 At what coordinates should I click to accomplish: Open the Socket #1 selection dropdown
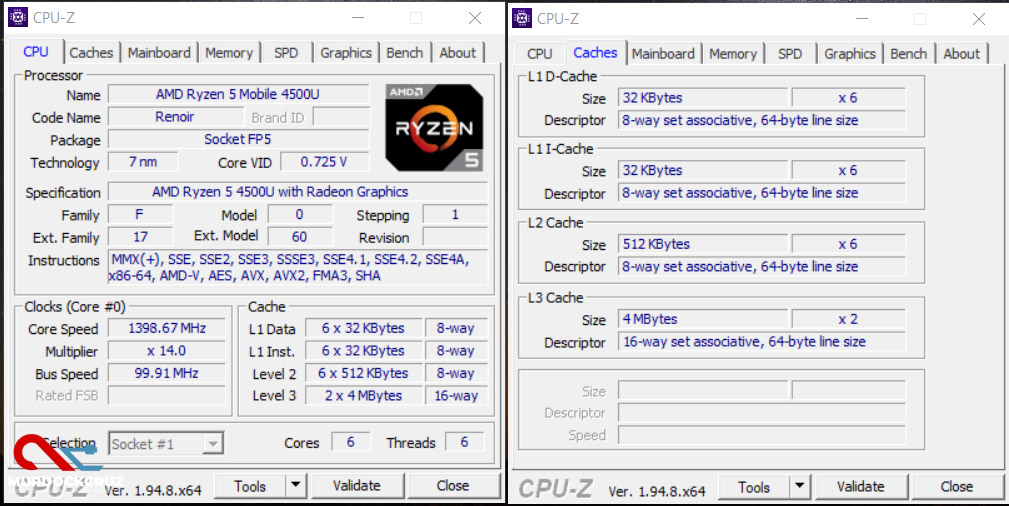(166, 444)
